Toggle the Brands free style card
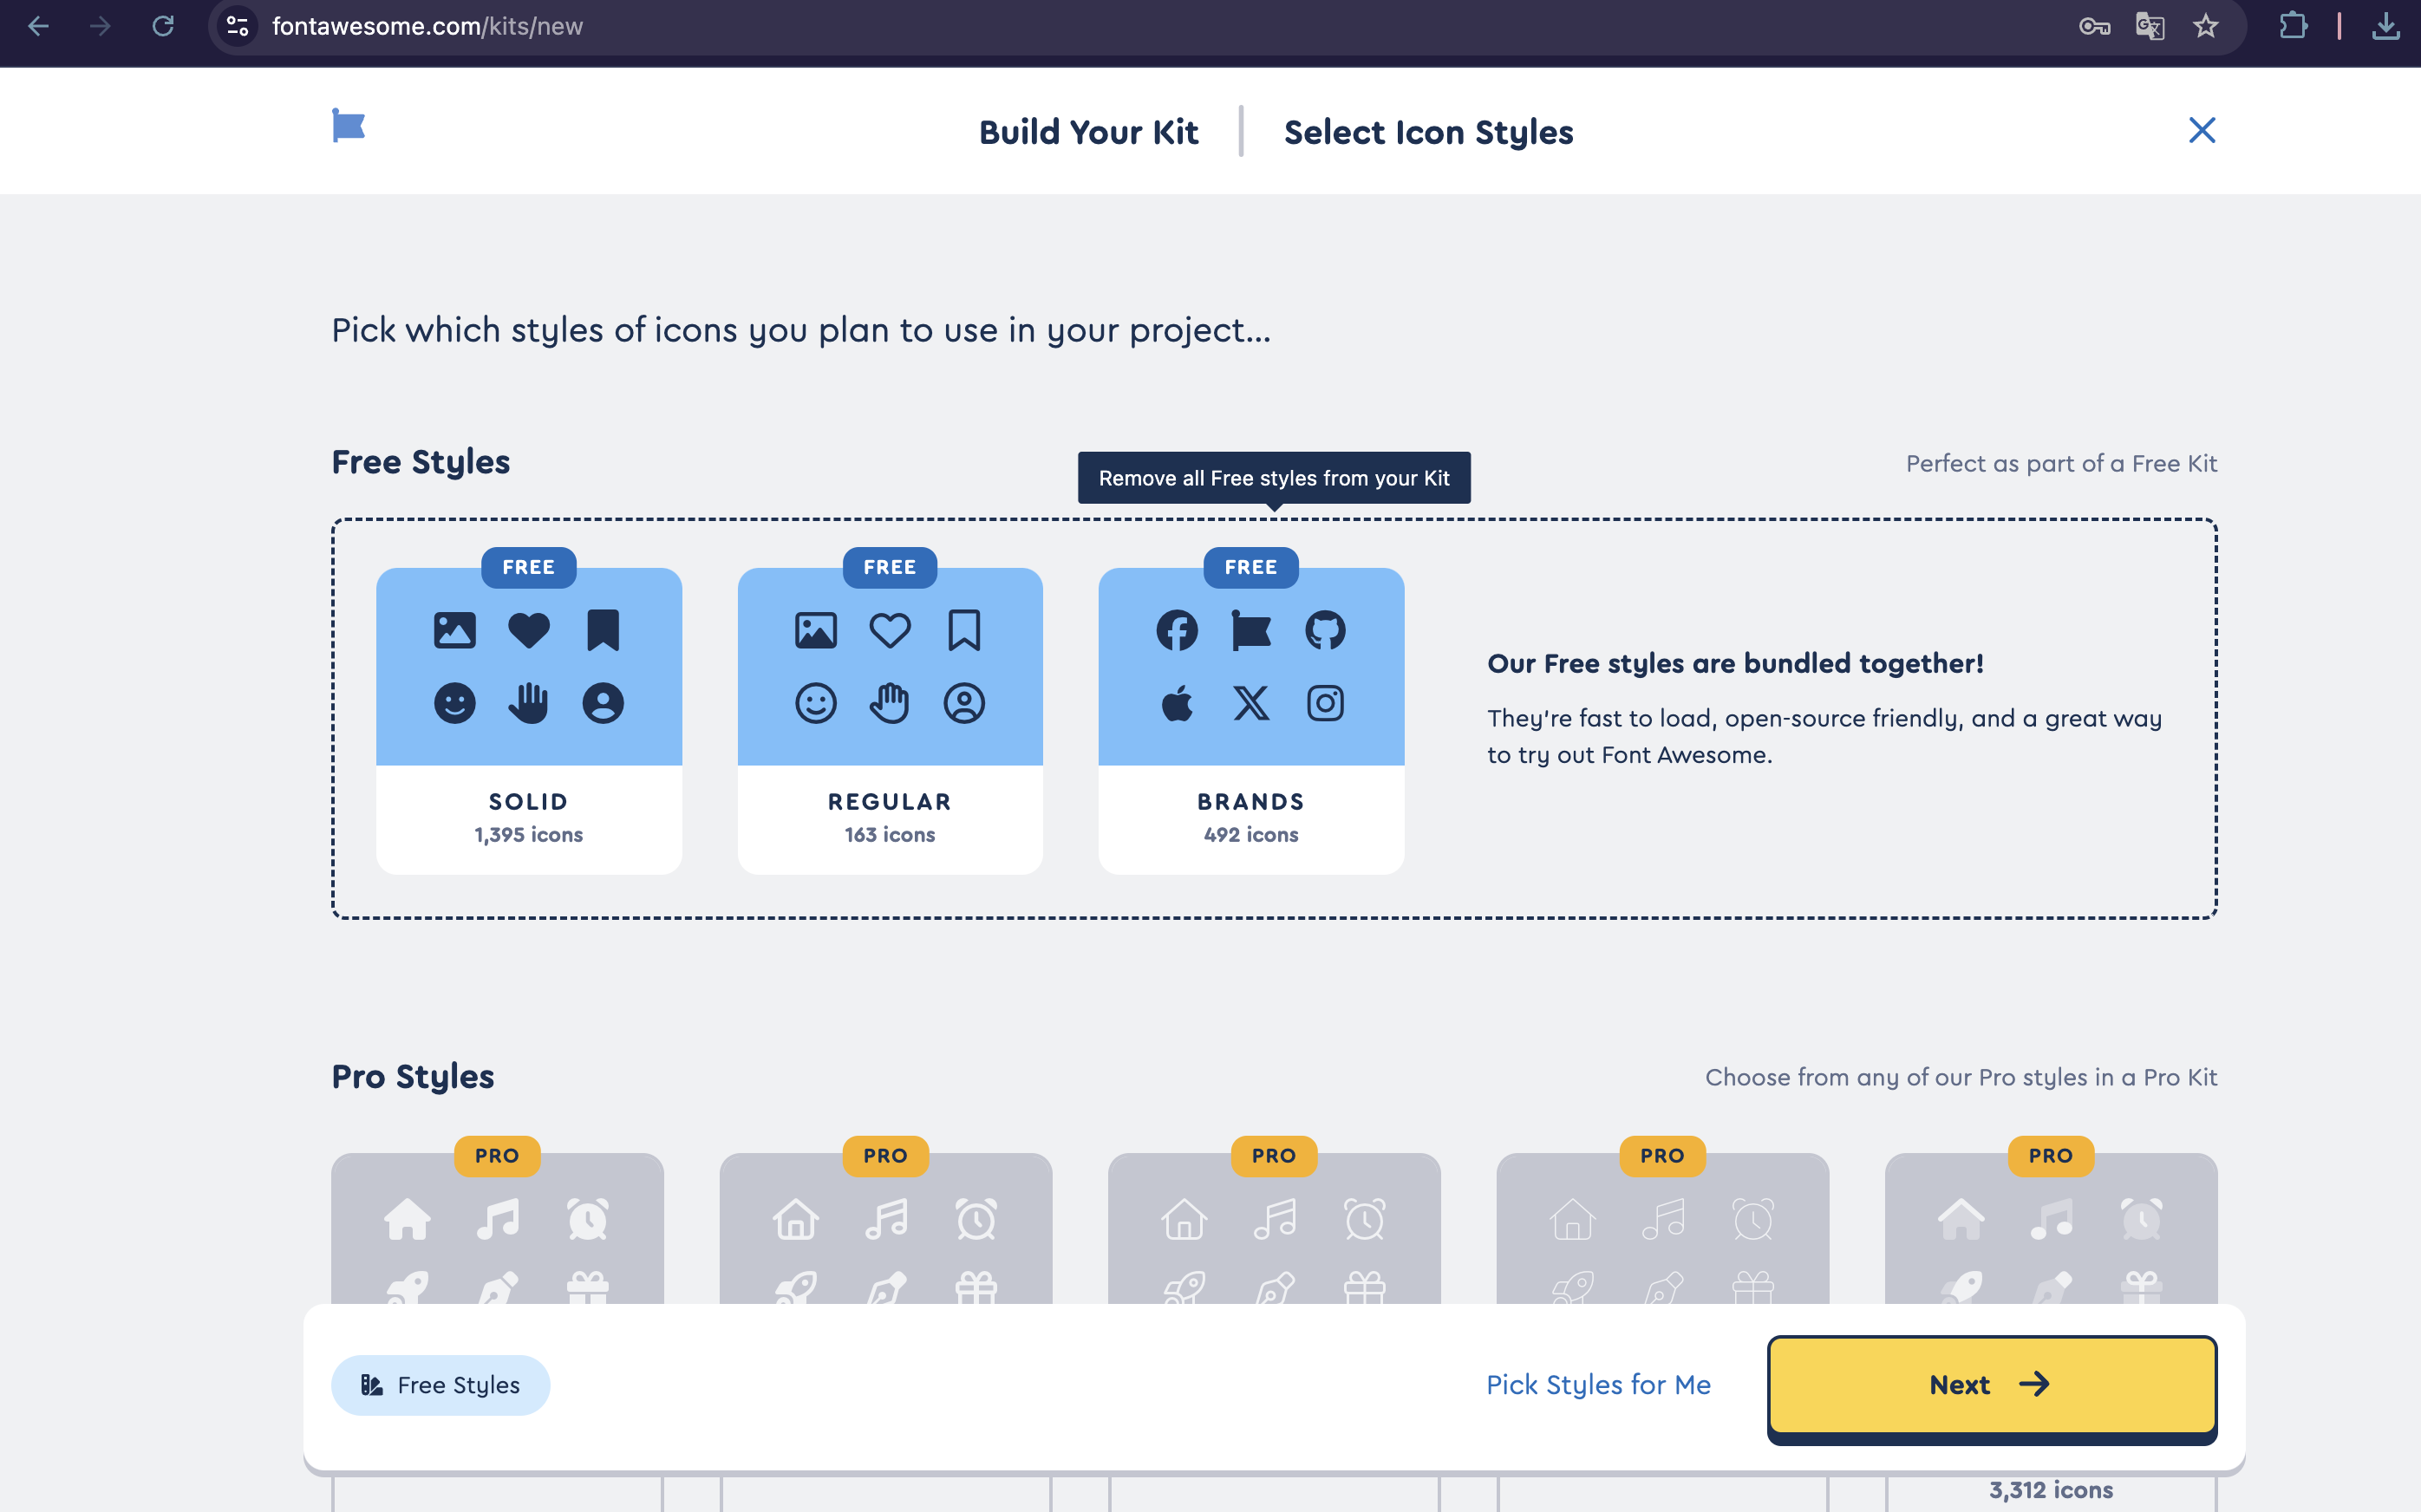 (x=1250, y=720)
